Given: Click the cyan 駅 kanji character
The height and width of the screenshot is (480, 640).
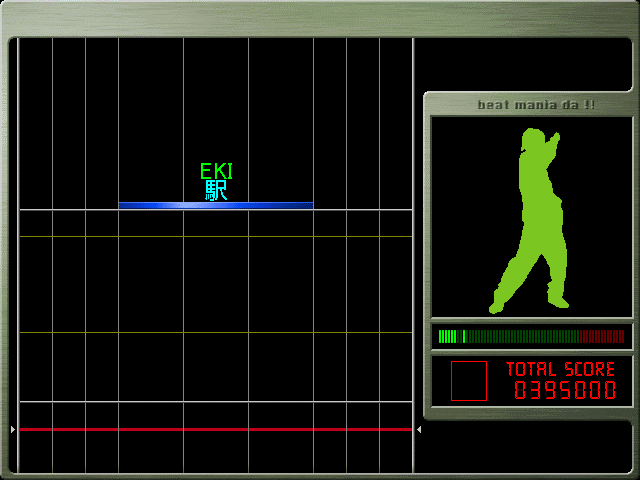Looking at the screenshot, I should (x=216, y=191).
